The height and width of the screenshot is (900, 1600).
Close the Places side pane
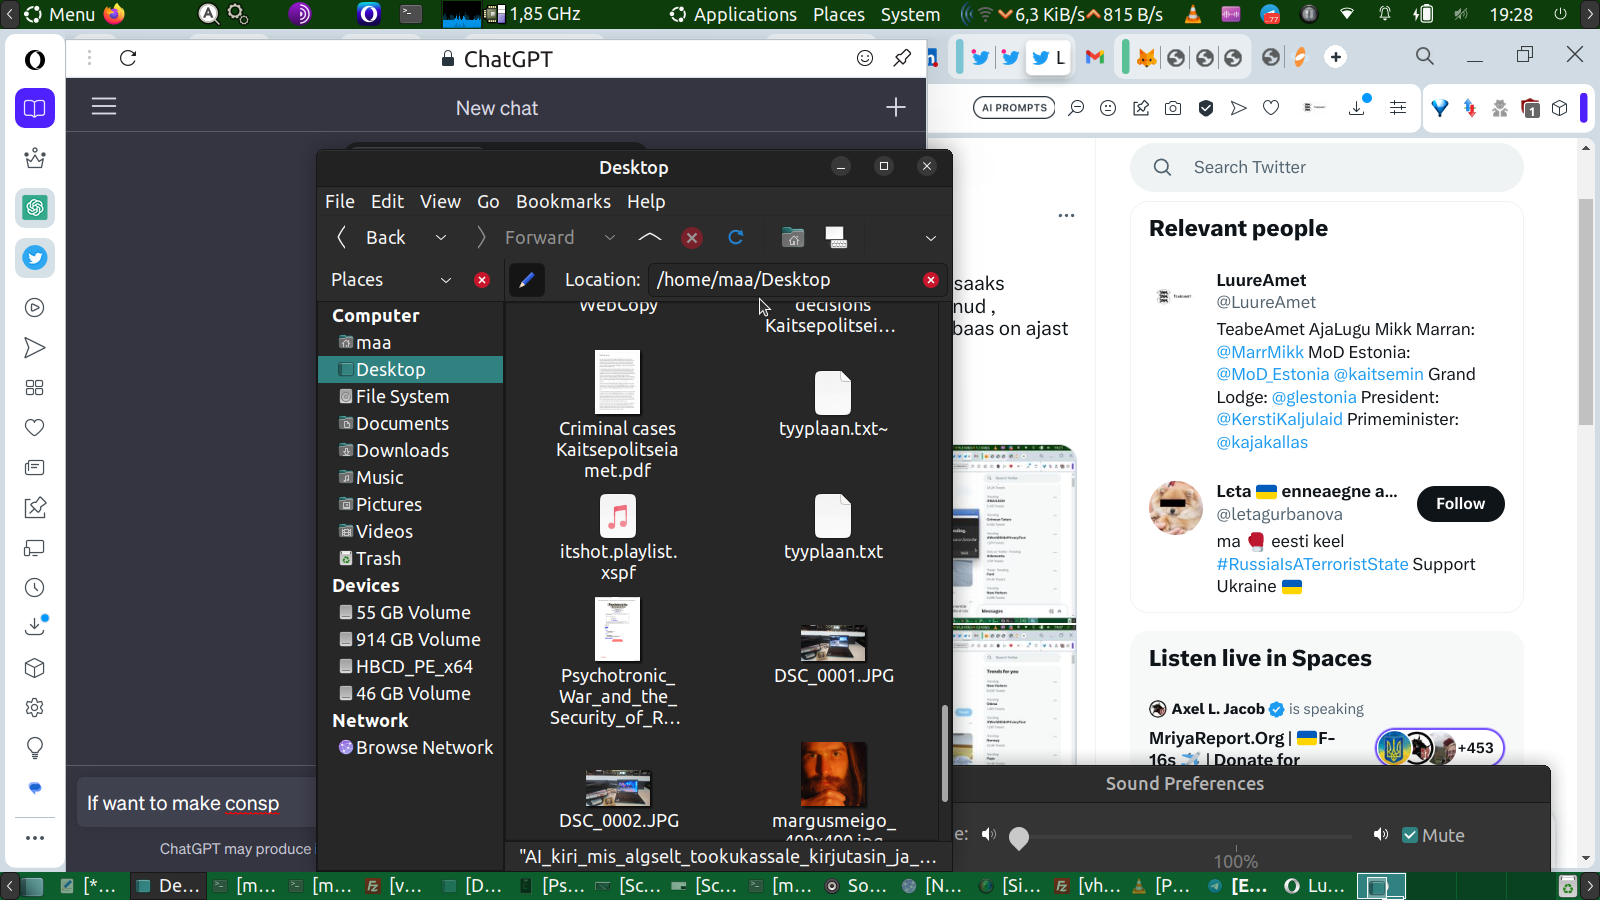click(482, 280)
